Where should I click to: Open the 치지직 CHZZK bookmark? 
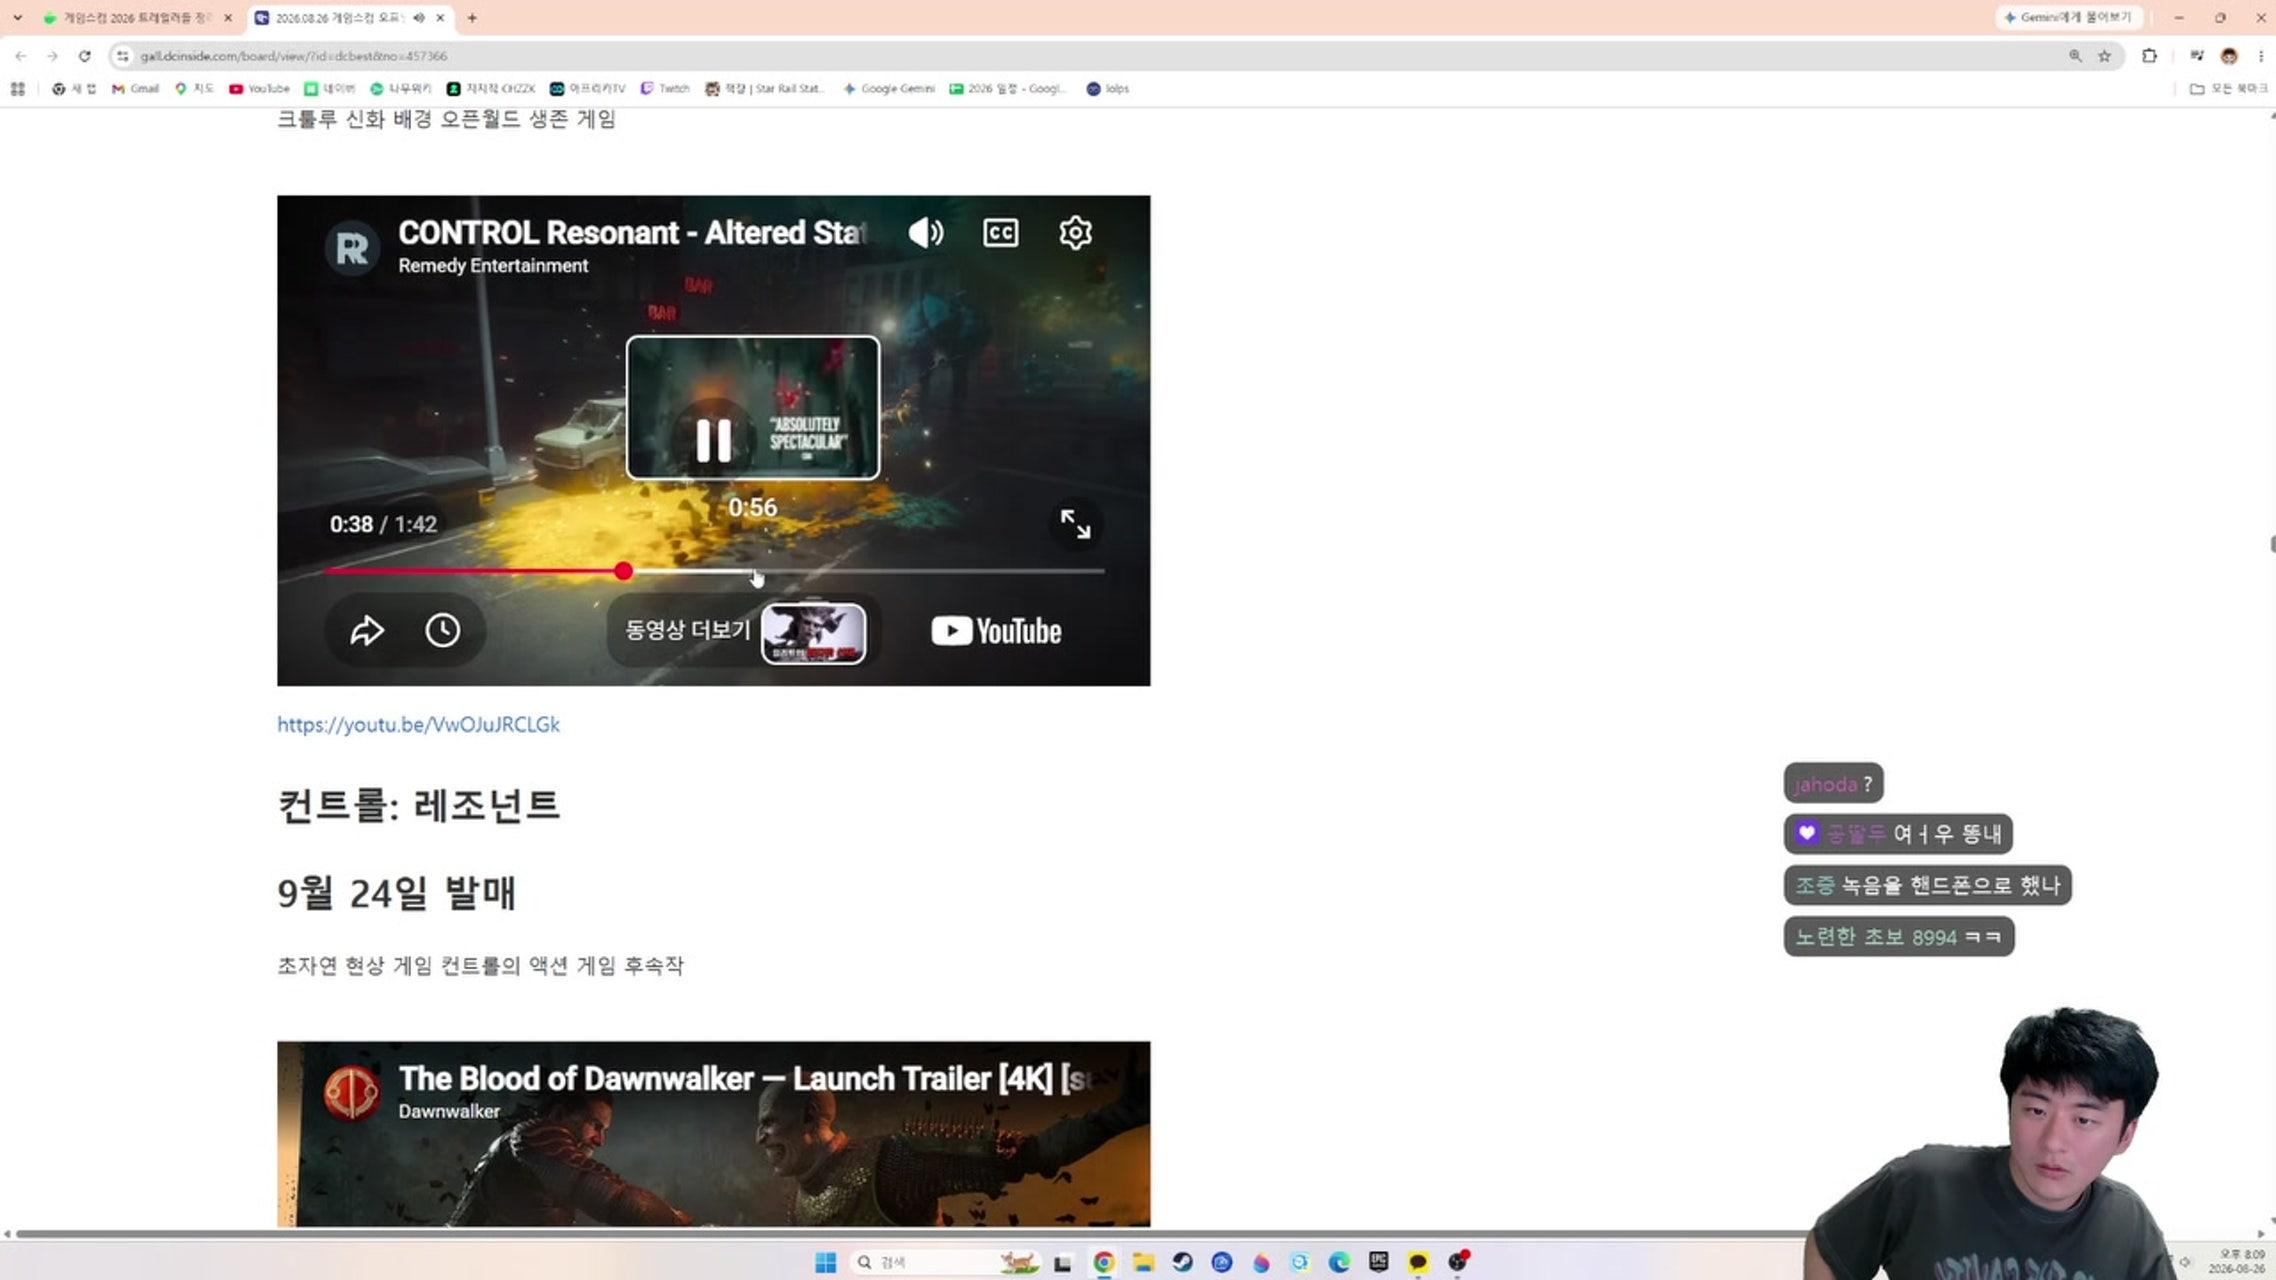[x=491, y=89]
